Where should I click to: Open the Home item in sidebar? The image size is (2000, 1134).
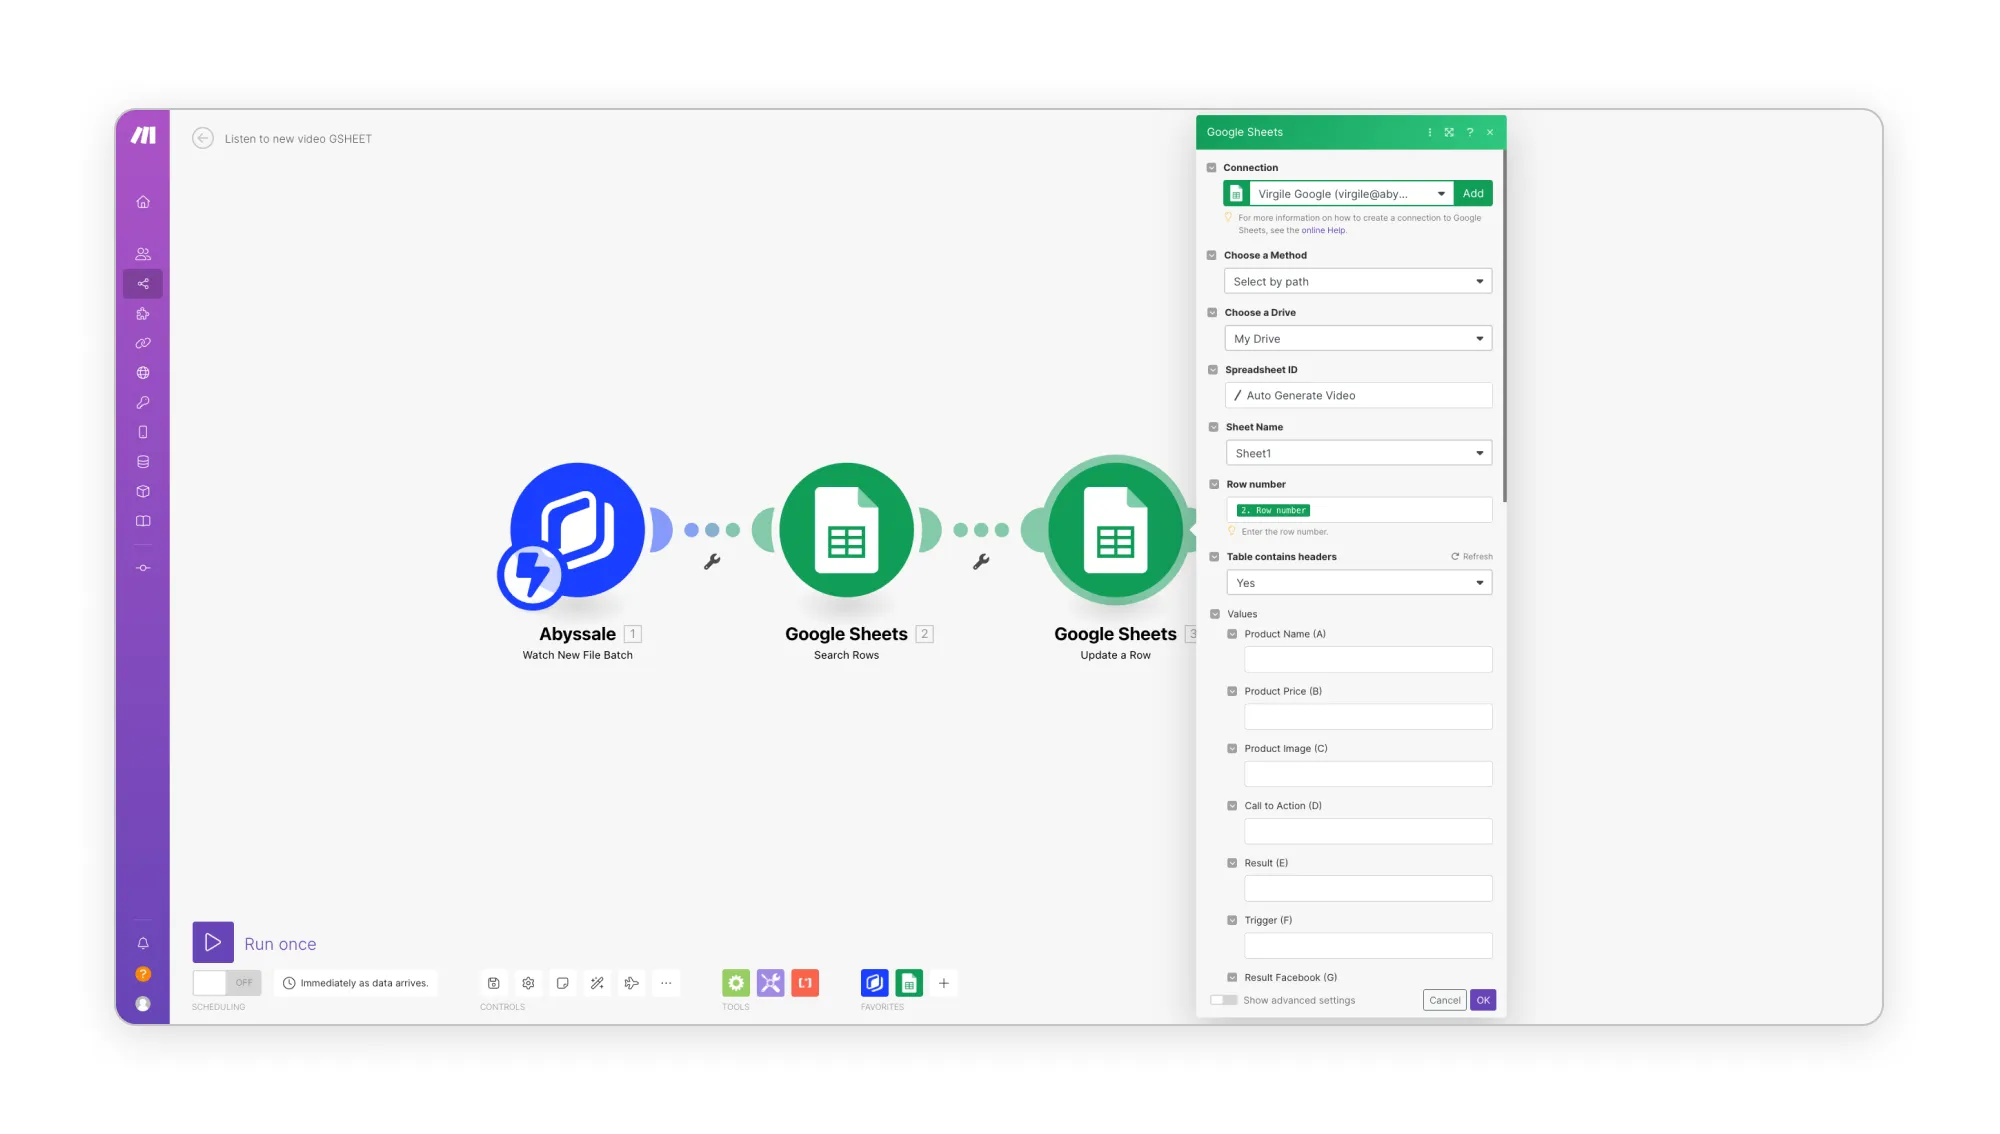point(143,202)
